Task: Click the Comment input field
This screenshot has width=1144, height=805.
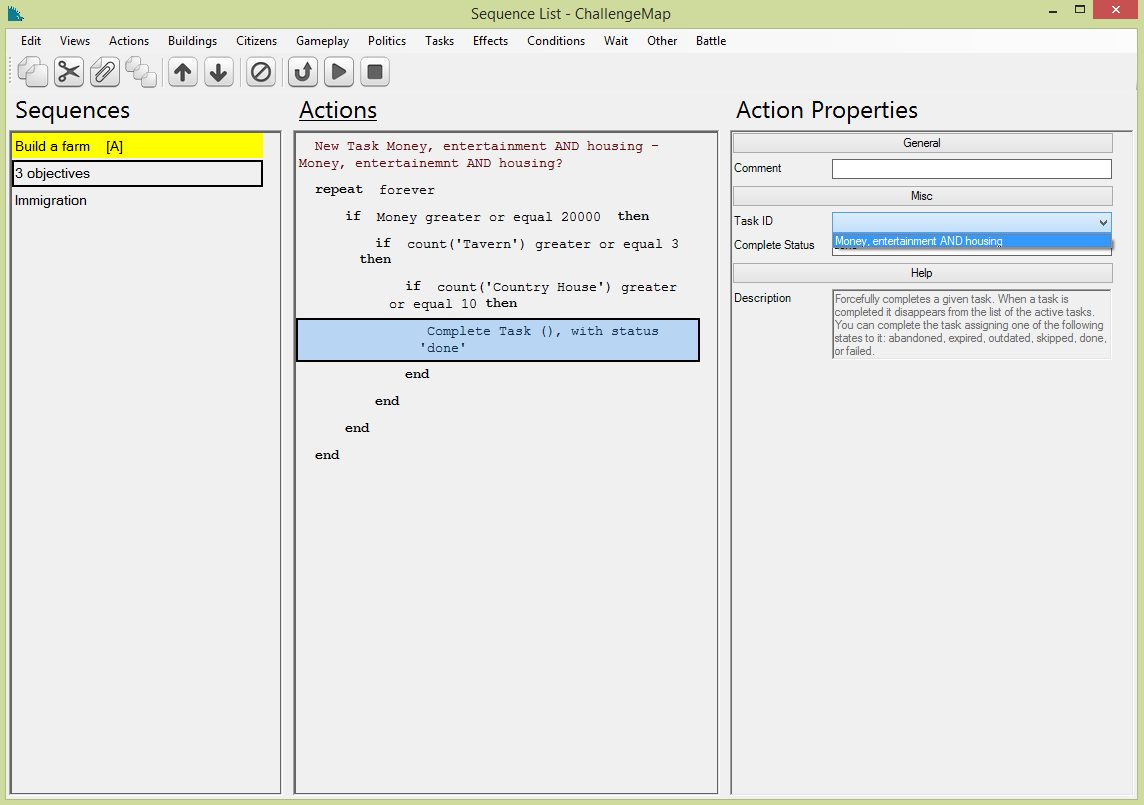Action: [971, 169]
